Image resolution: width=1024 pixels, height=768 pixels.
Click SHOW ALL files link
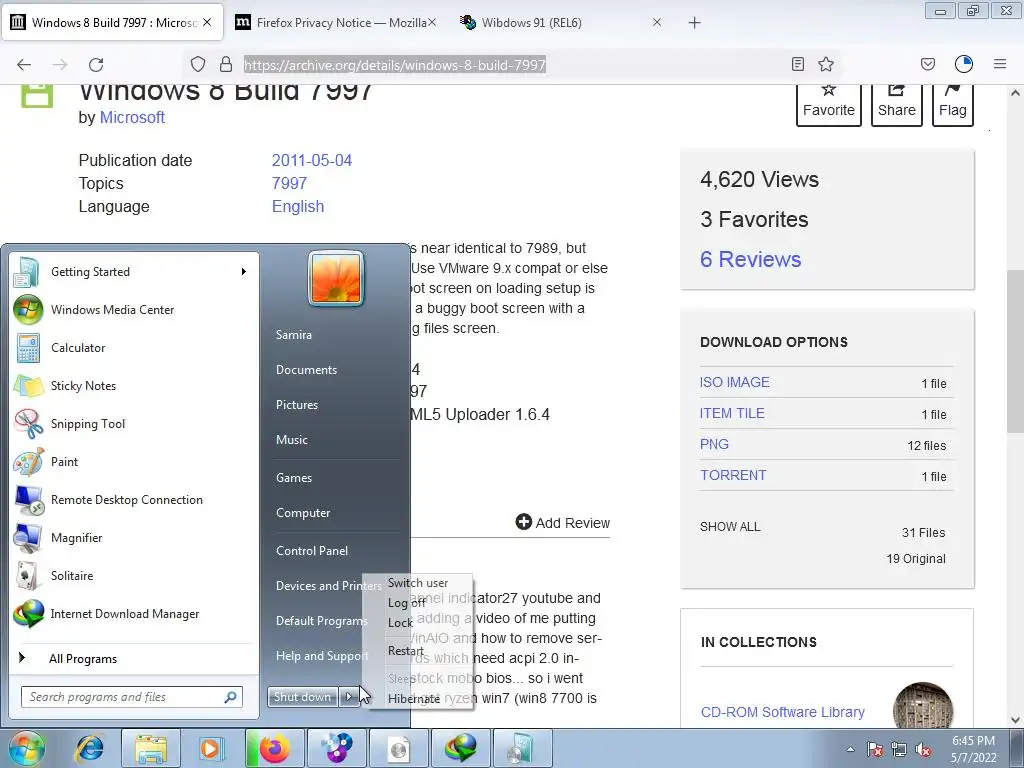730,526
